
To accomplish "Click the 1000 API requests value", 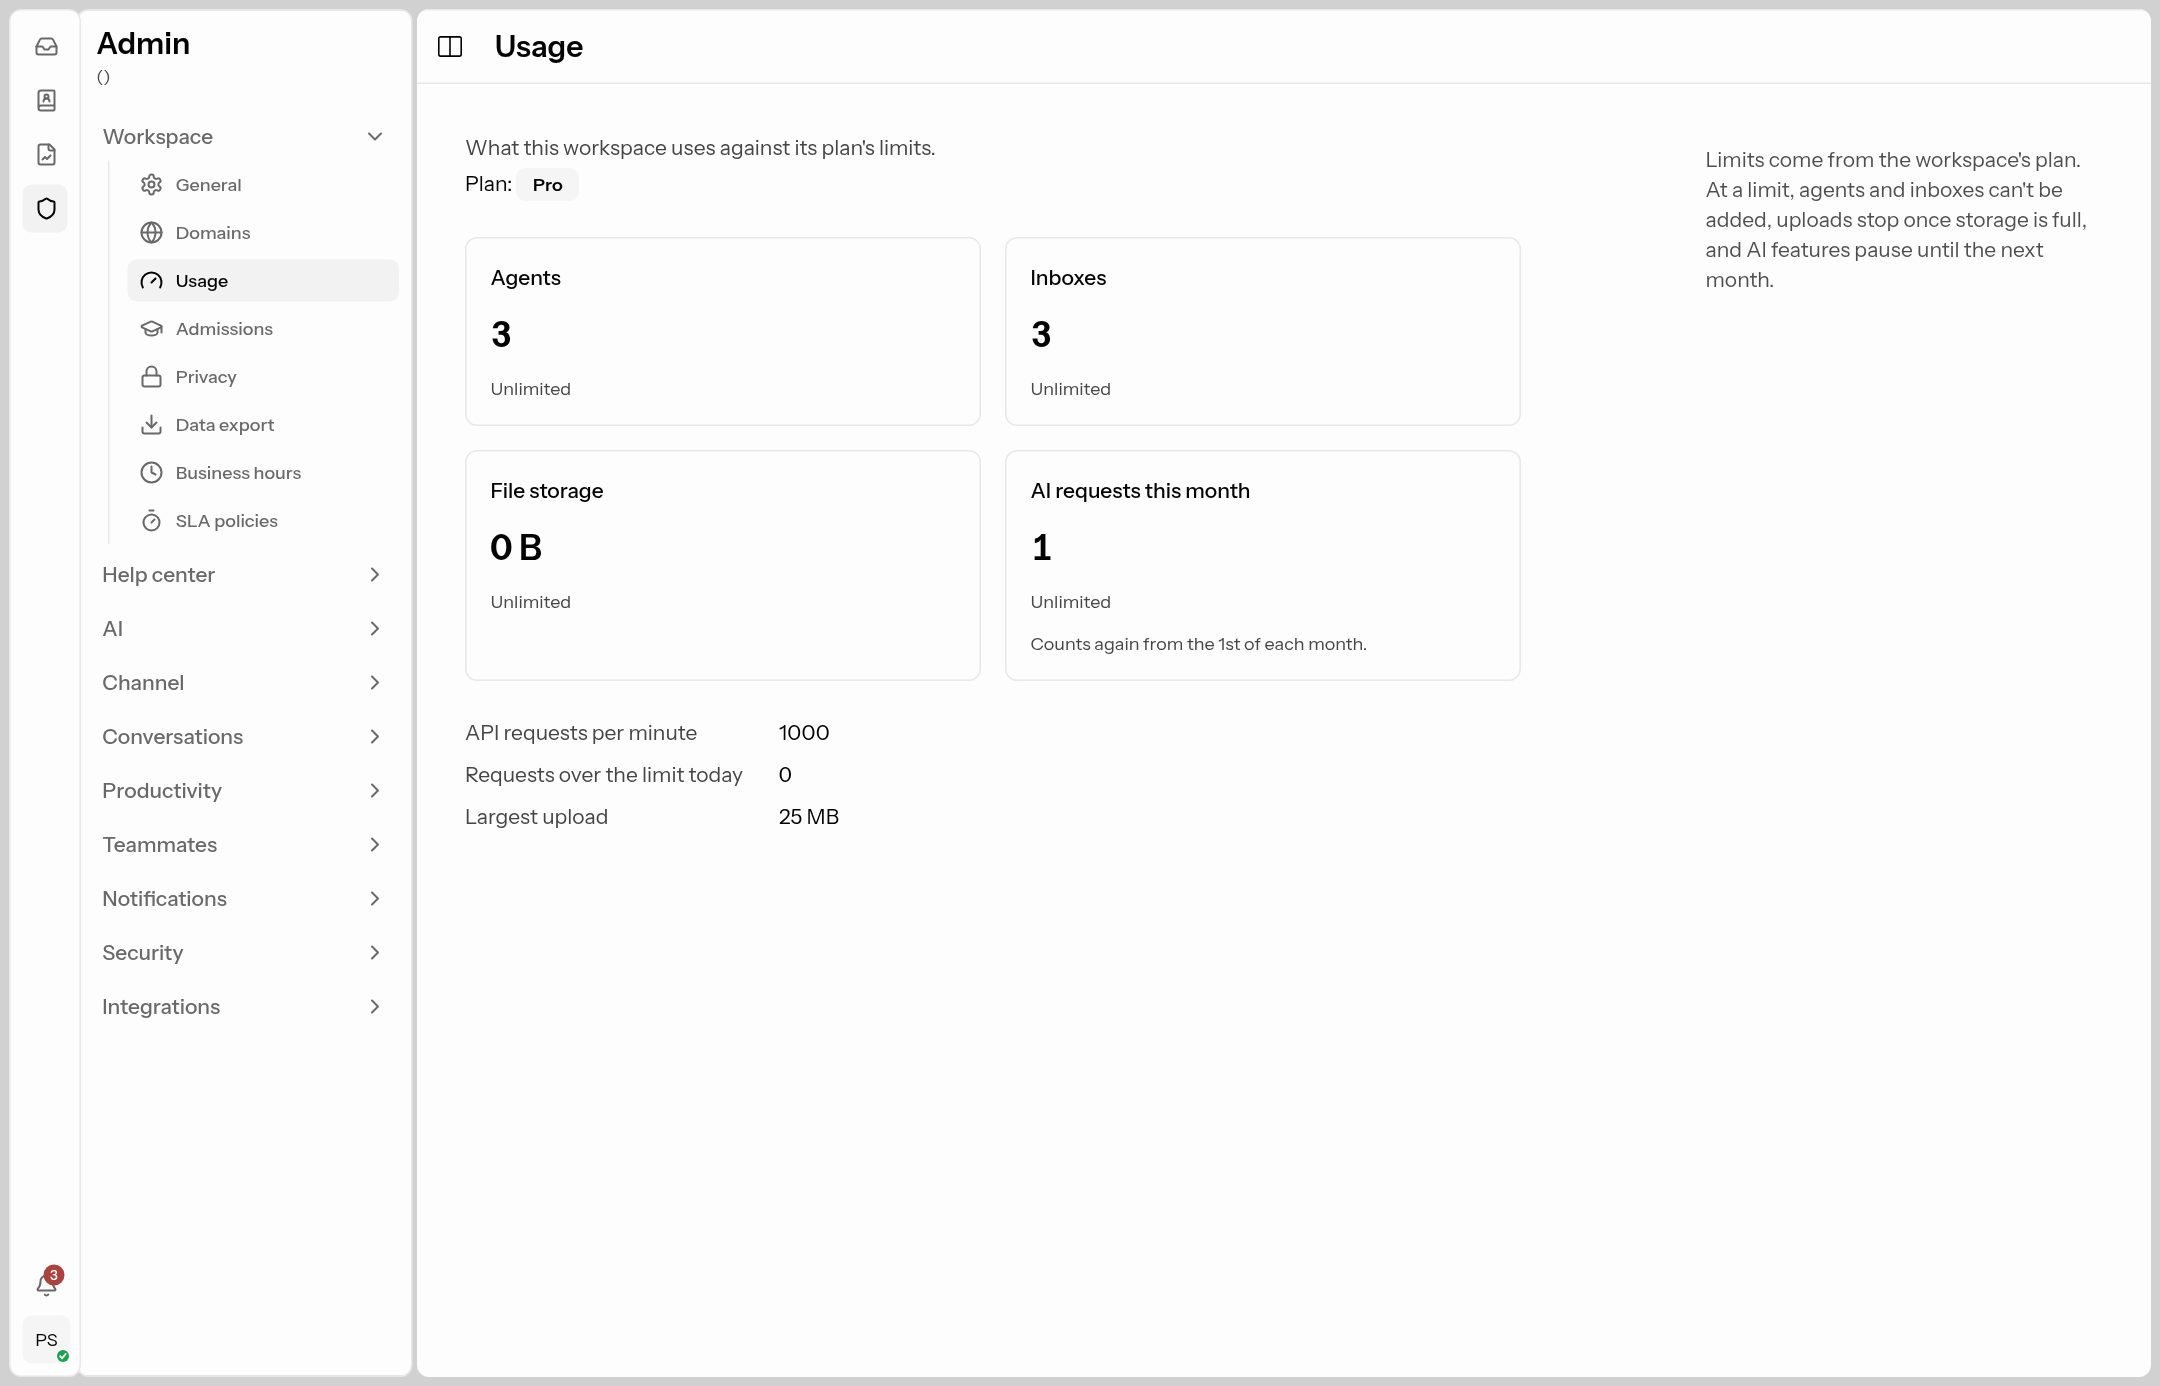I will coord(804,733).
